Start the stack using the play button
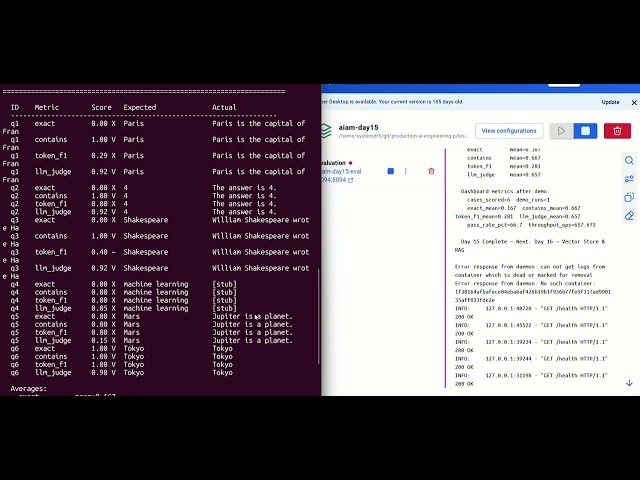The width and height of the screenshot is (640, 480). [562, 131]
